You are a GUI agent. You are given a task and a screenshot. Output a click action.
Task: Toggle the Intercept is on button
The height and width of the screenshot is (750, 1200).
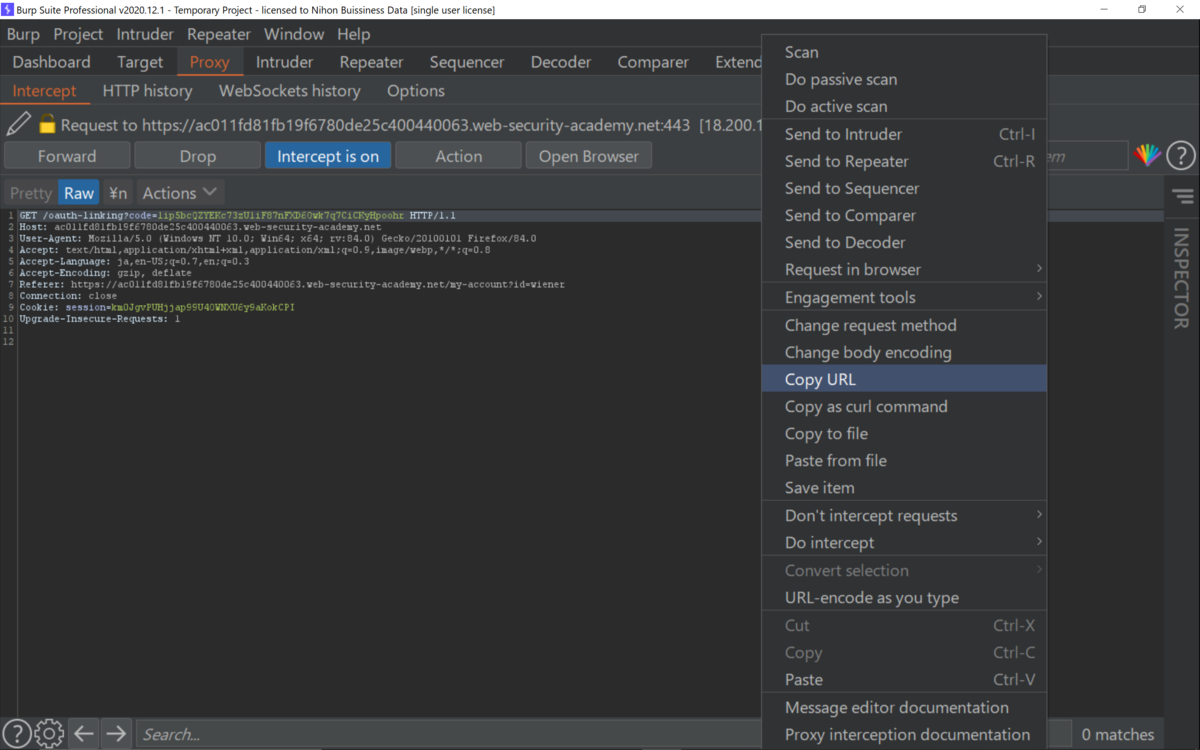[328, 156]
